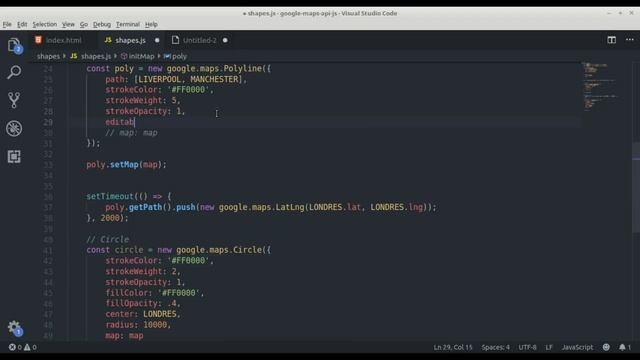This screenshot has height=360, width=640.
Task: Click the editor vertical scrollbar
Action: click(636, 188)
